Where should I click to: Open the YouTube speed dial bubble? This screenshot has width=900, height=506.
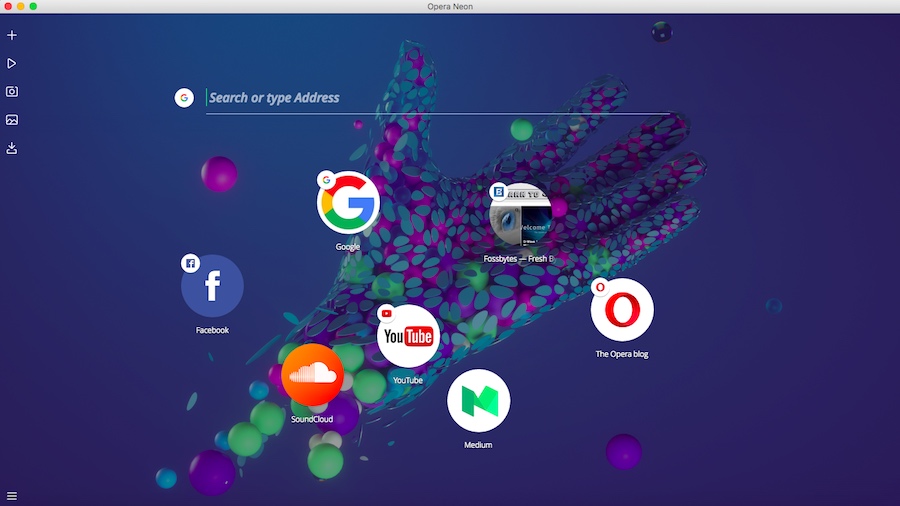[x=408, y=336]
